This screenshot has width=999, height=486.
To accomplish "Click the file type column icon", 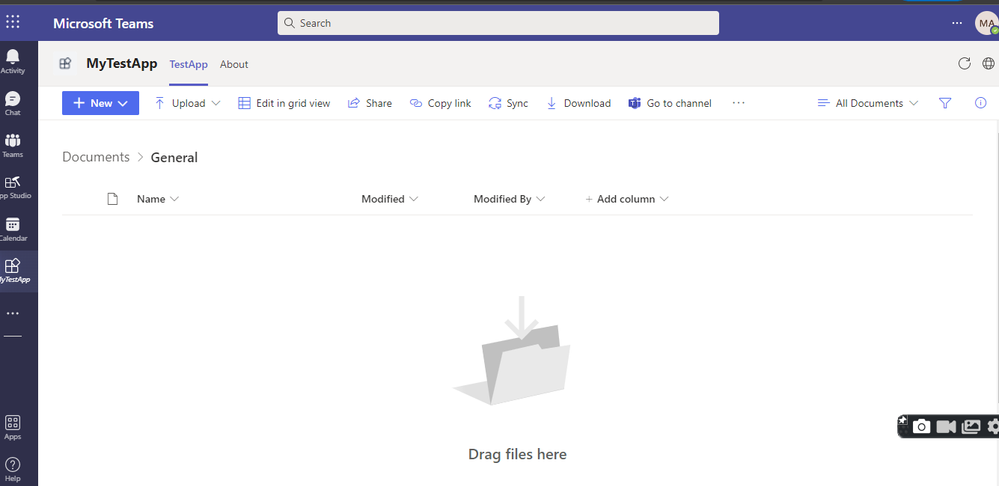I will coord(113,199).
